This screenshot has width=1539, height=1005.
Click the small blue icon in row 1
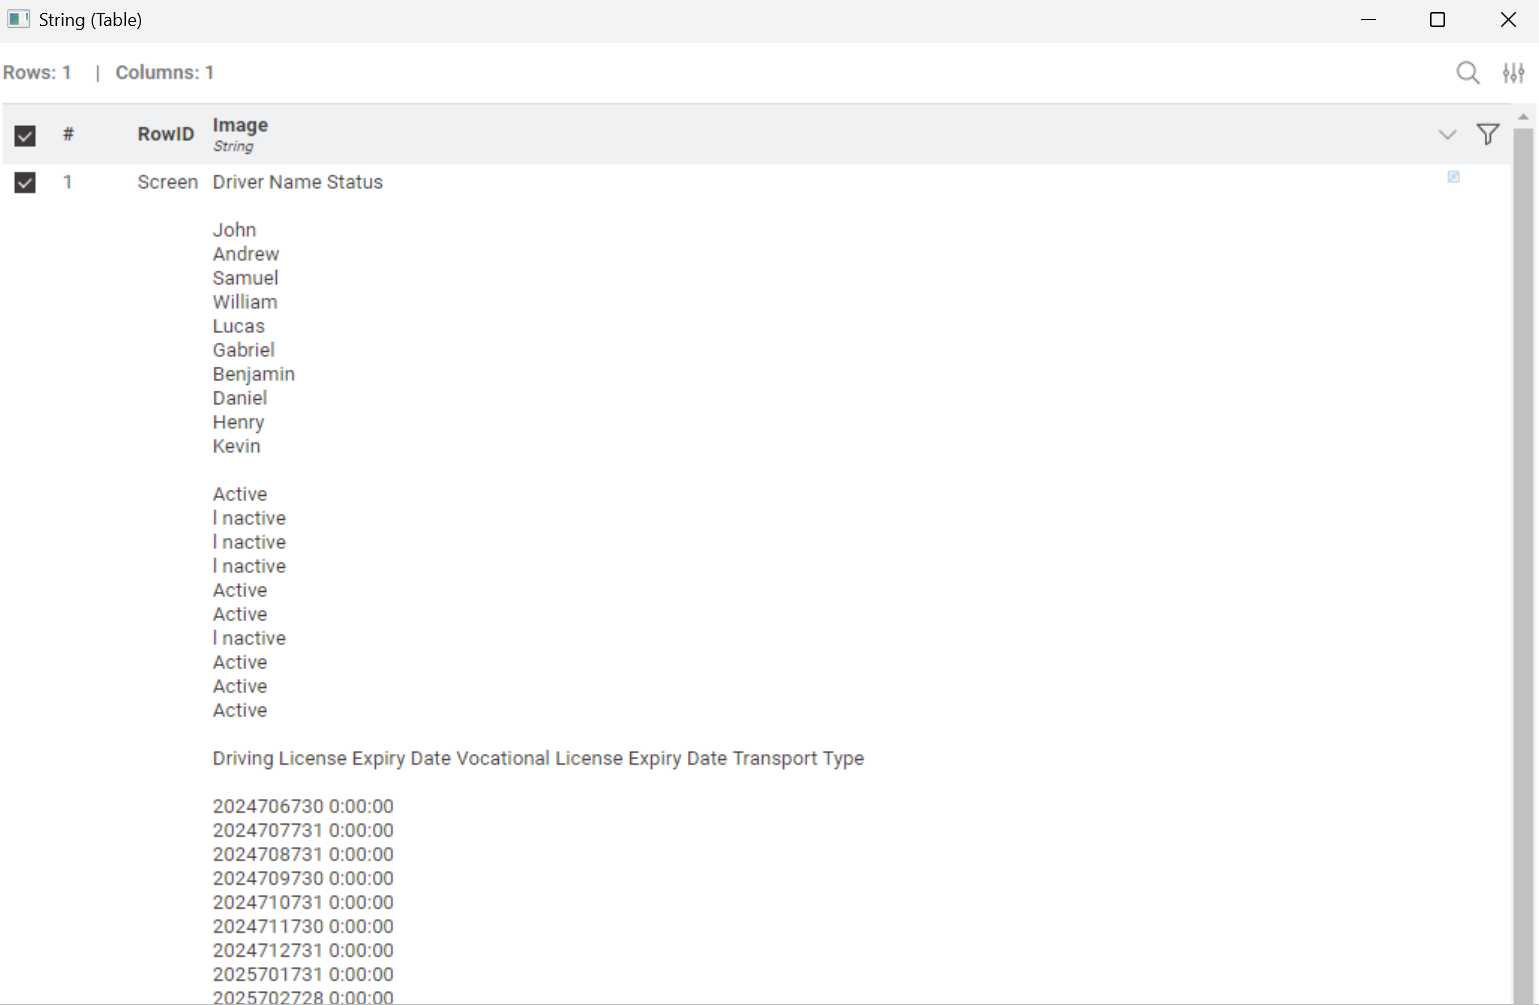(x=1453, y=177)
